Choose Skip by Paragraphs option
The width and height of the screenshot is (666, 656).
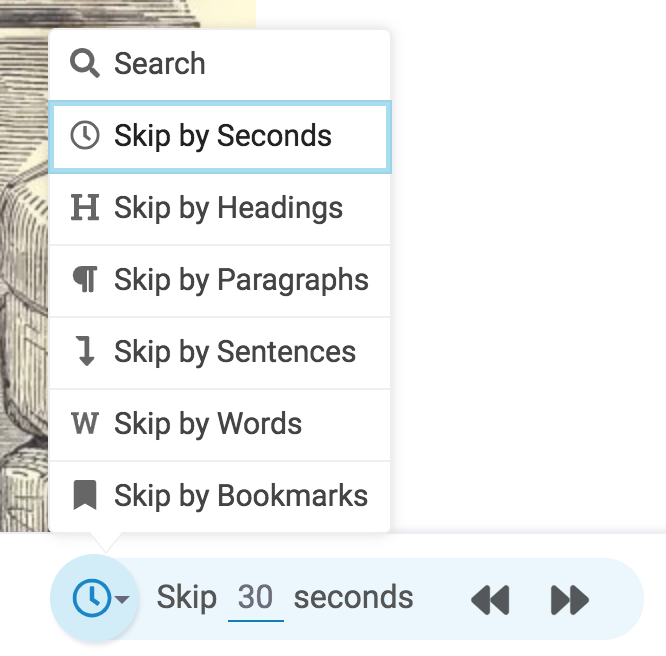220,281
